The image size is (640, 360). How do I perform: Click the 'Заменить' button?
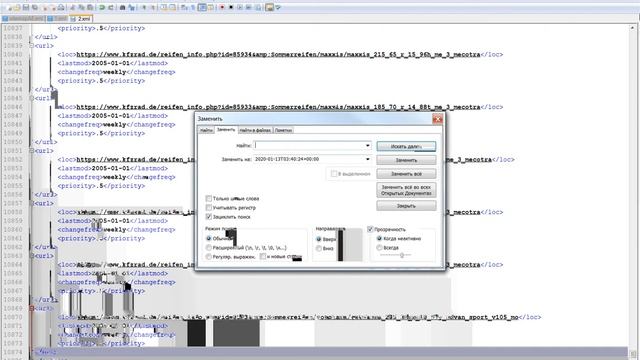tap(406, 160)
